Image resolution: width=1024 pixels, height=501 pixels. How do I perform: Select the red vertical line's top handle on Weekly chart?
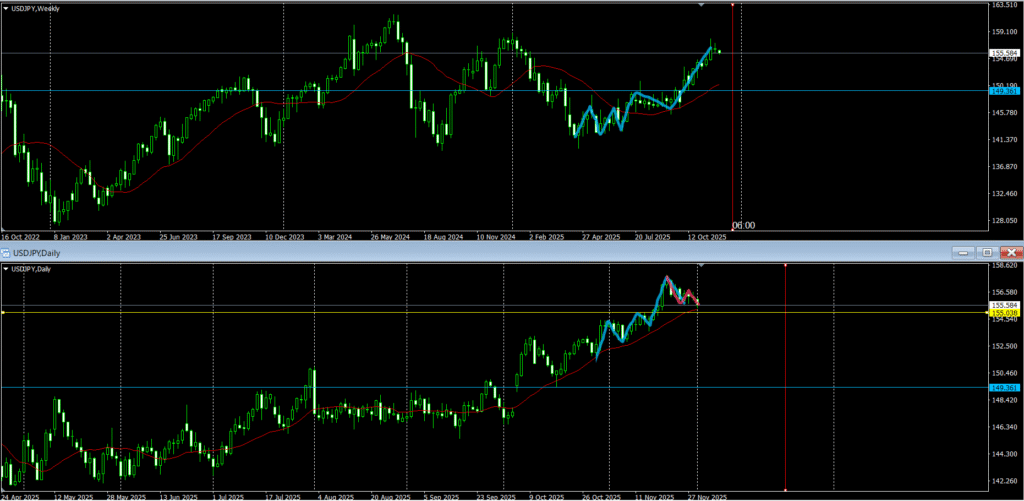click(733, 5)
